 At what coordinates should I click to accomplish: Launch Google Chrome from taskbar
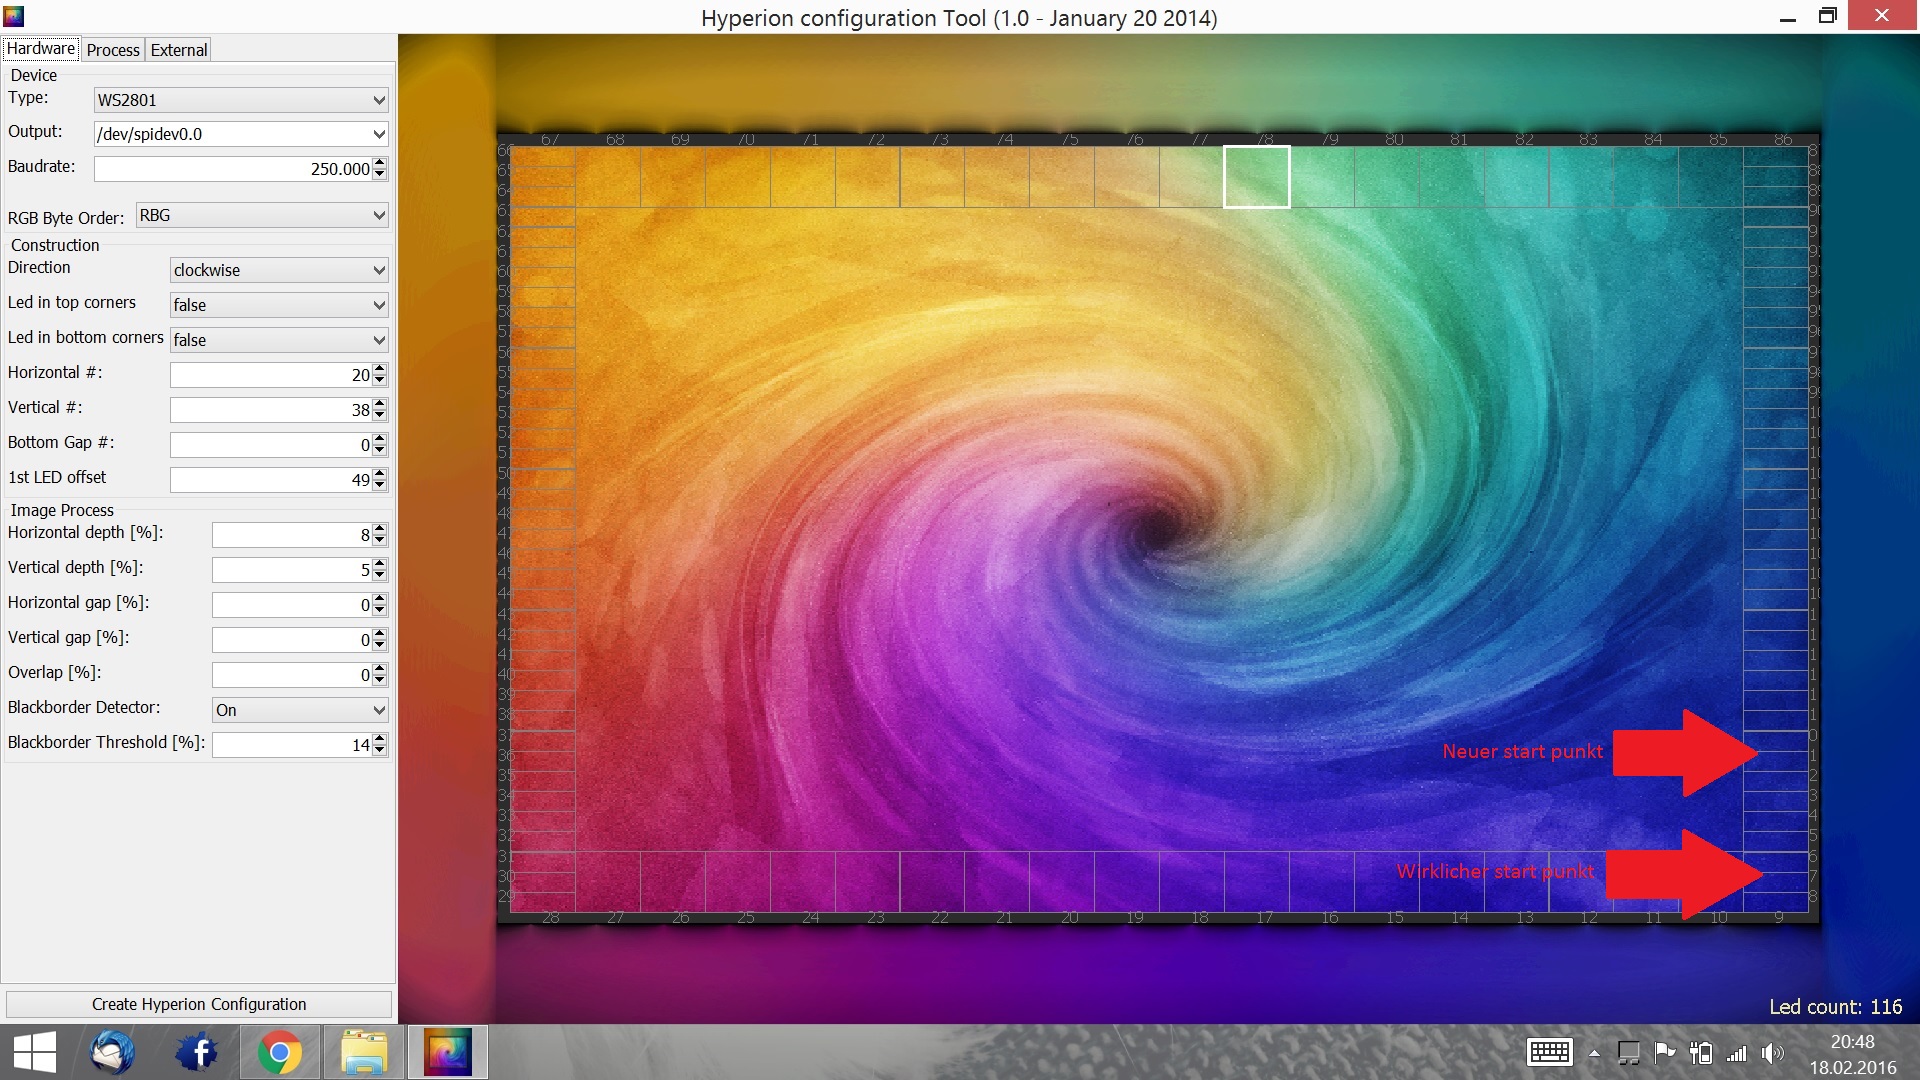click(x=279, y=1052)
